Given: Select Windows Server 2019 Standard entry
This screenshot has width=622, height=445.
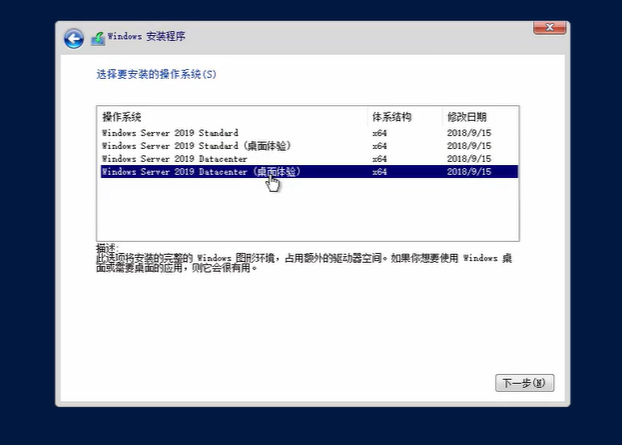Looking at the screenshot, I should click(170, 132).
